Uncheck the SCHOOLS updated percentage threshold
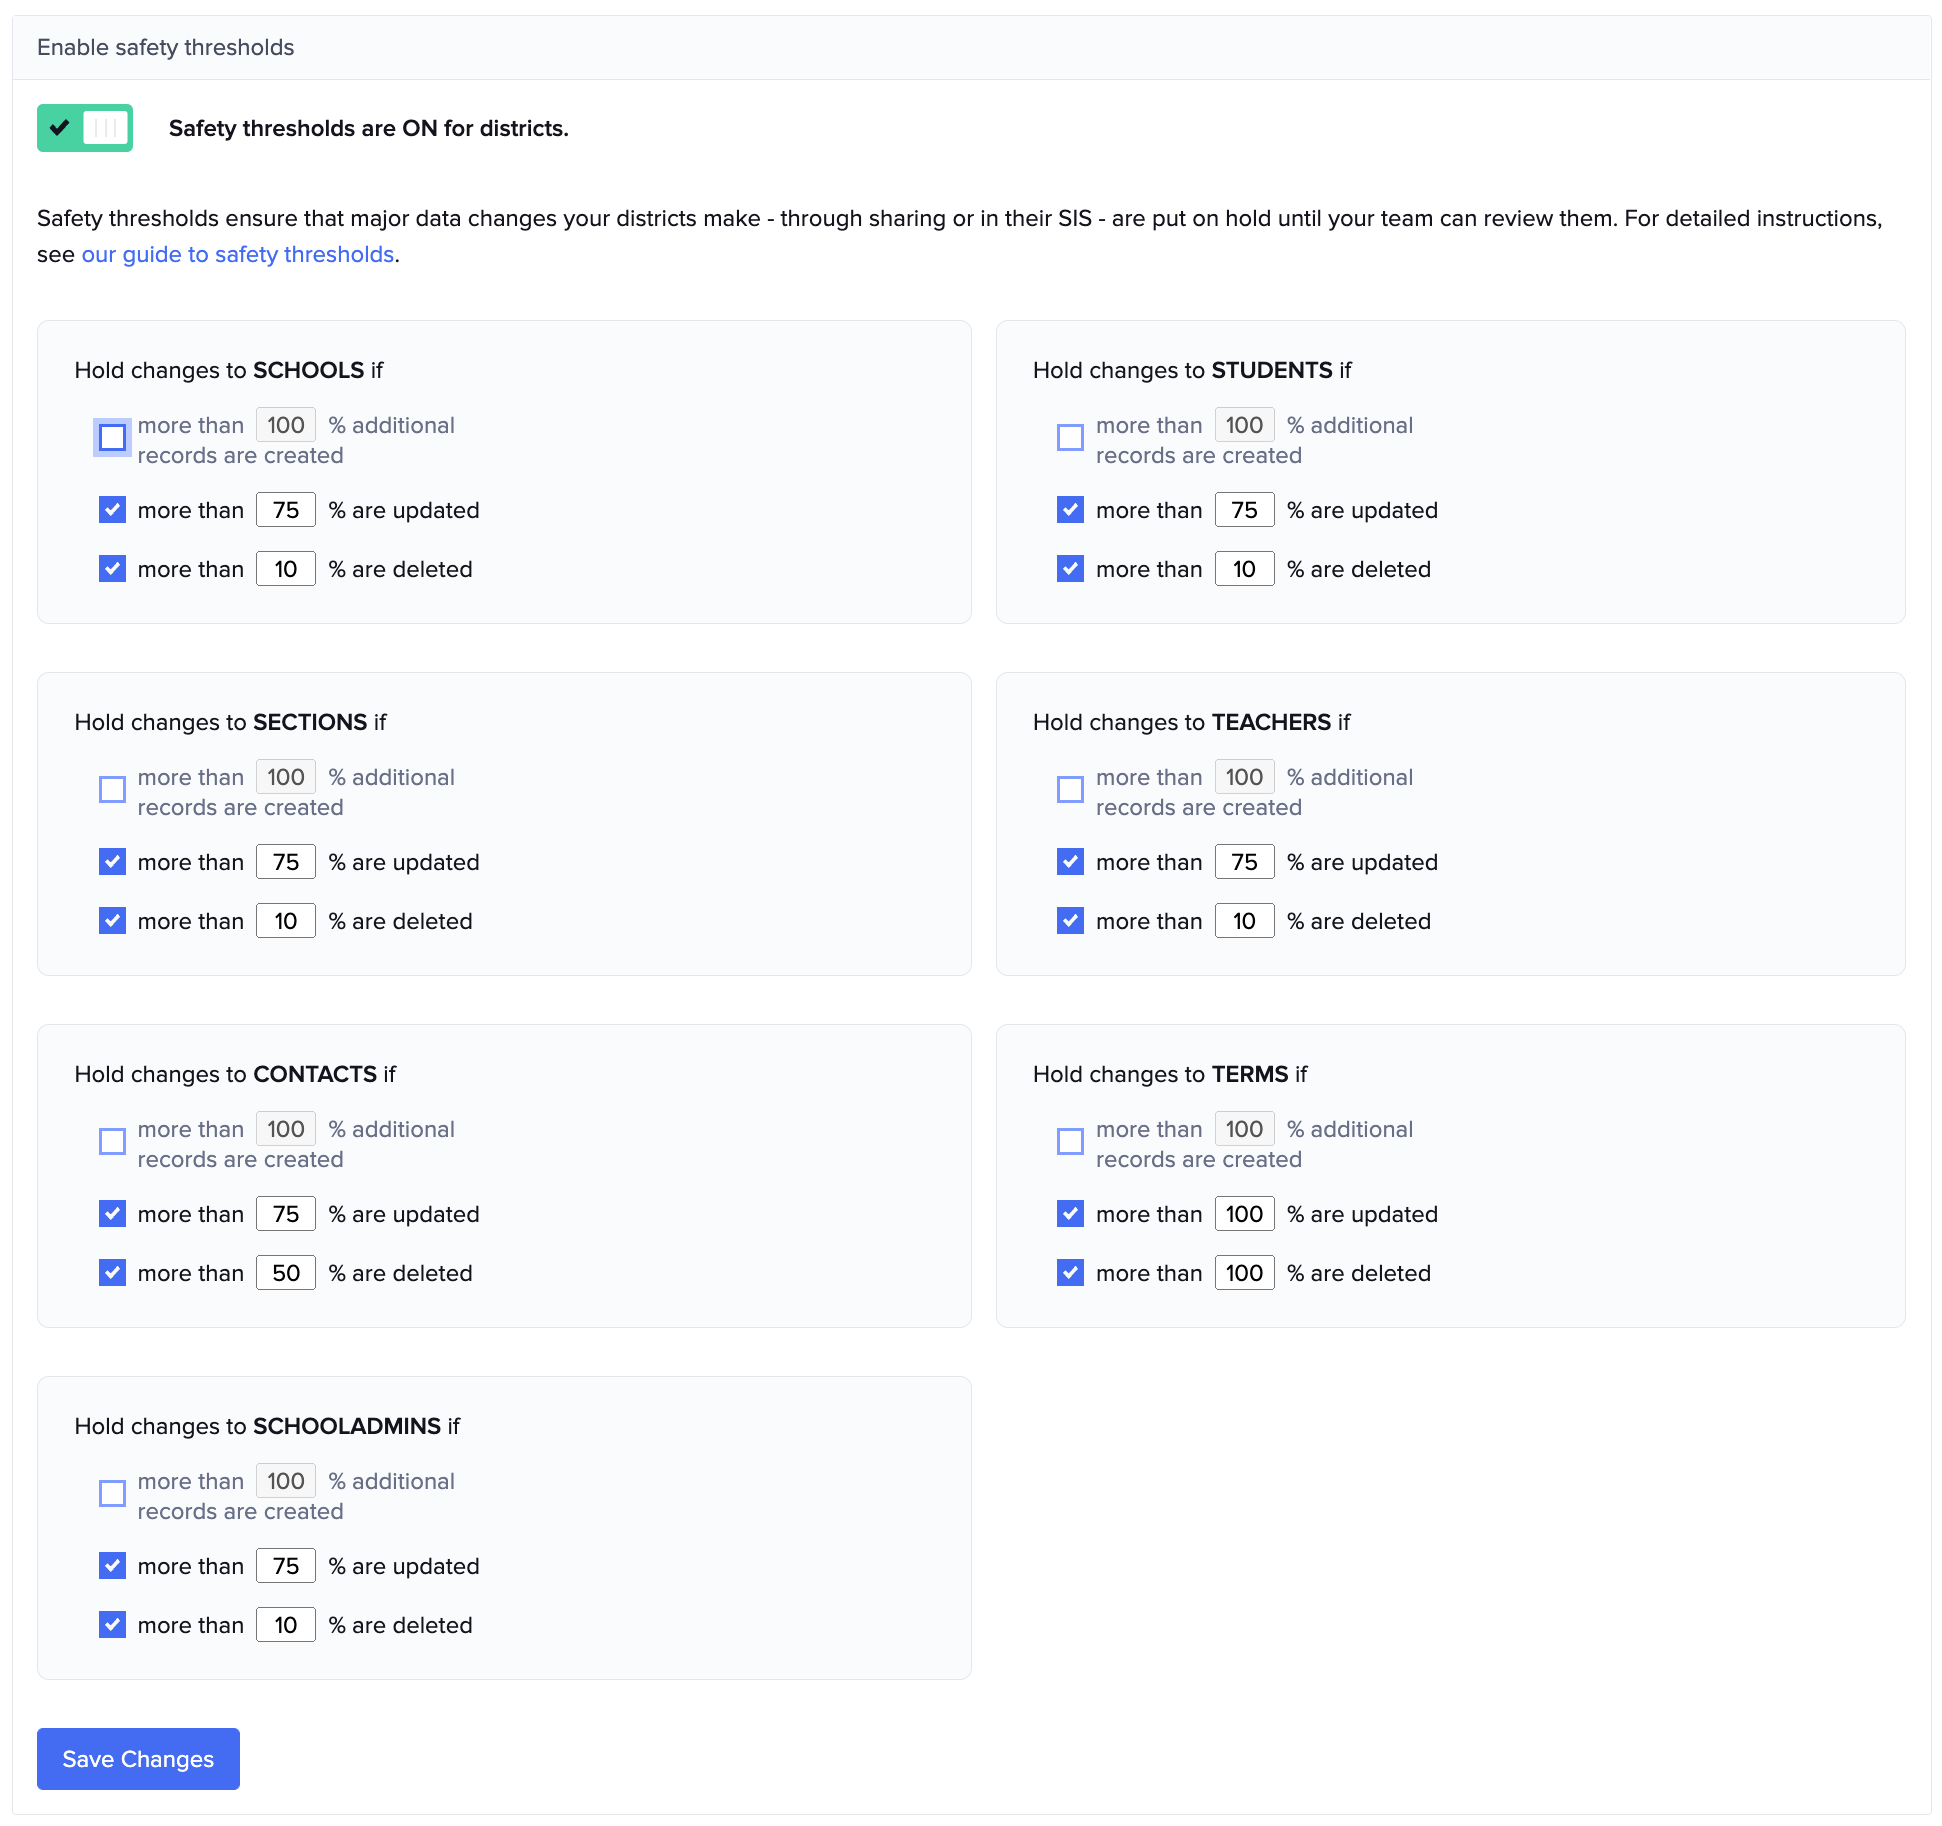The height and width of the screenshot is (1826, 1942). point(111,509)
